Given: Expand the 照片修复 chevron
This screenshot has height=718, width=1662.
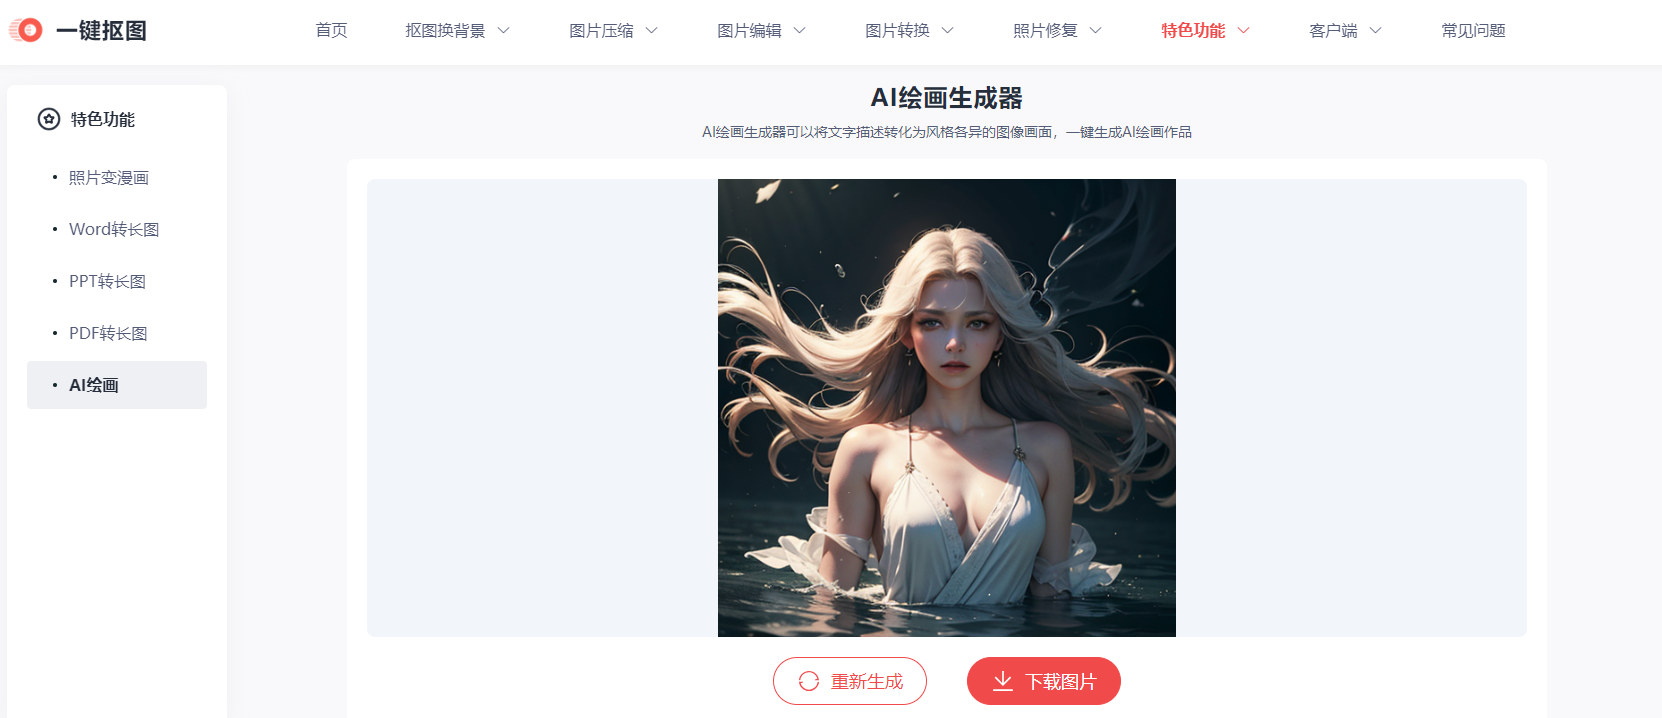Looking at the screenshot, I should click(1096, 31).
